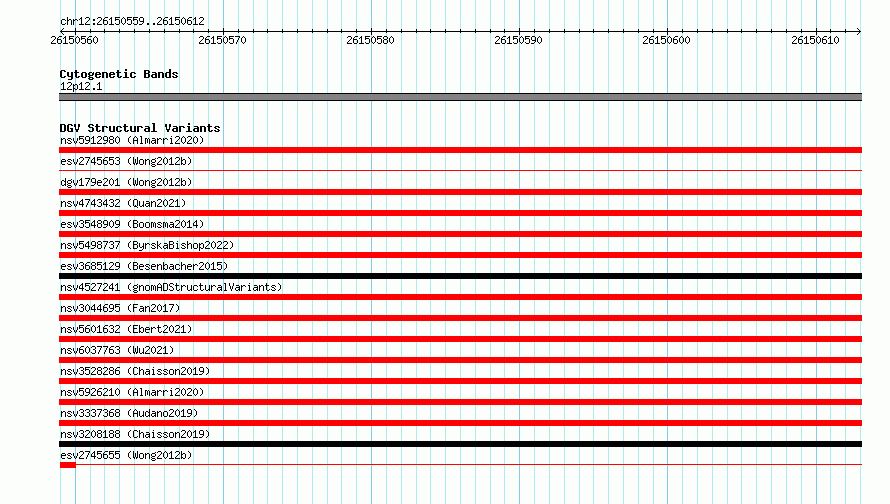
Task: Open variant esv3548909 (Boomsma2014) label
Action: point(132,224)
